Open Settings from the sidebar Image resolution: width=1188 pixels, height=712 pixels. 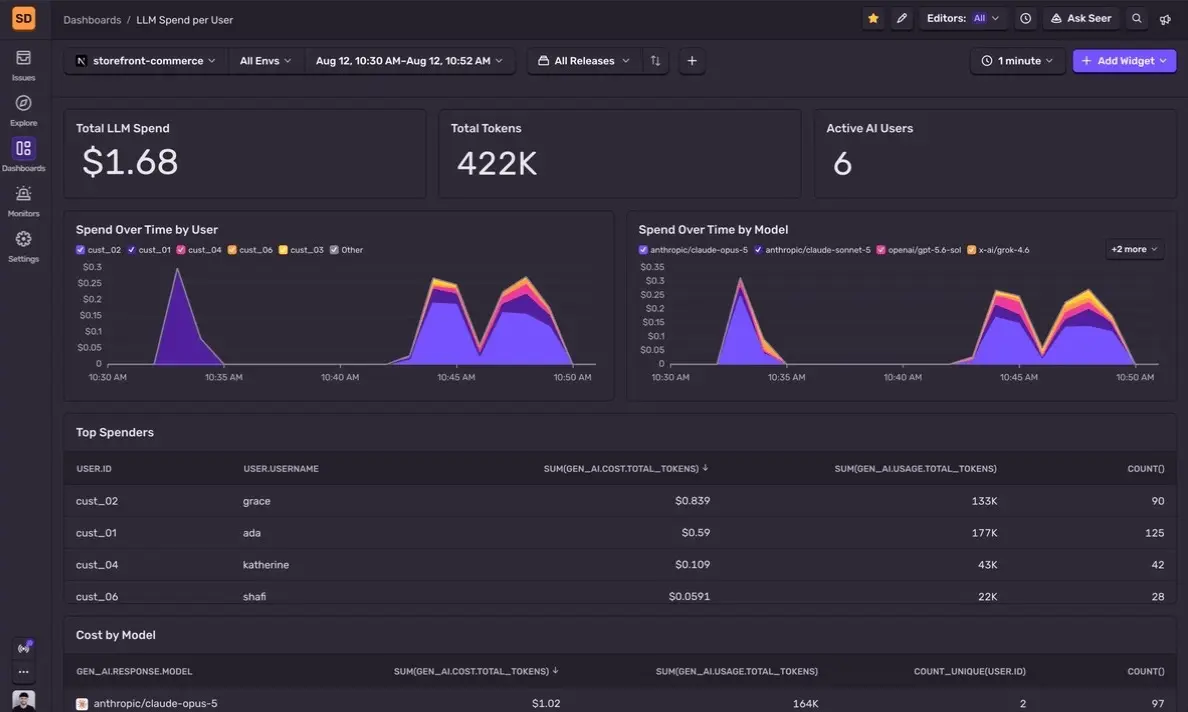[23, 247]
